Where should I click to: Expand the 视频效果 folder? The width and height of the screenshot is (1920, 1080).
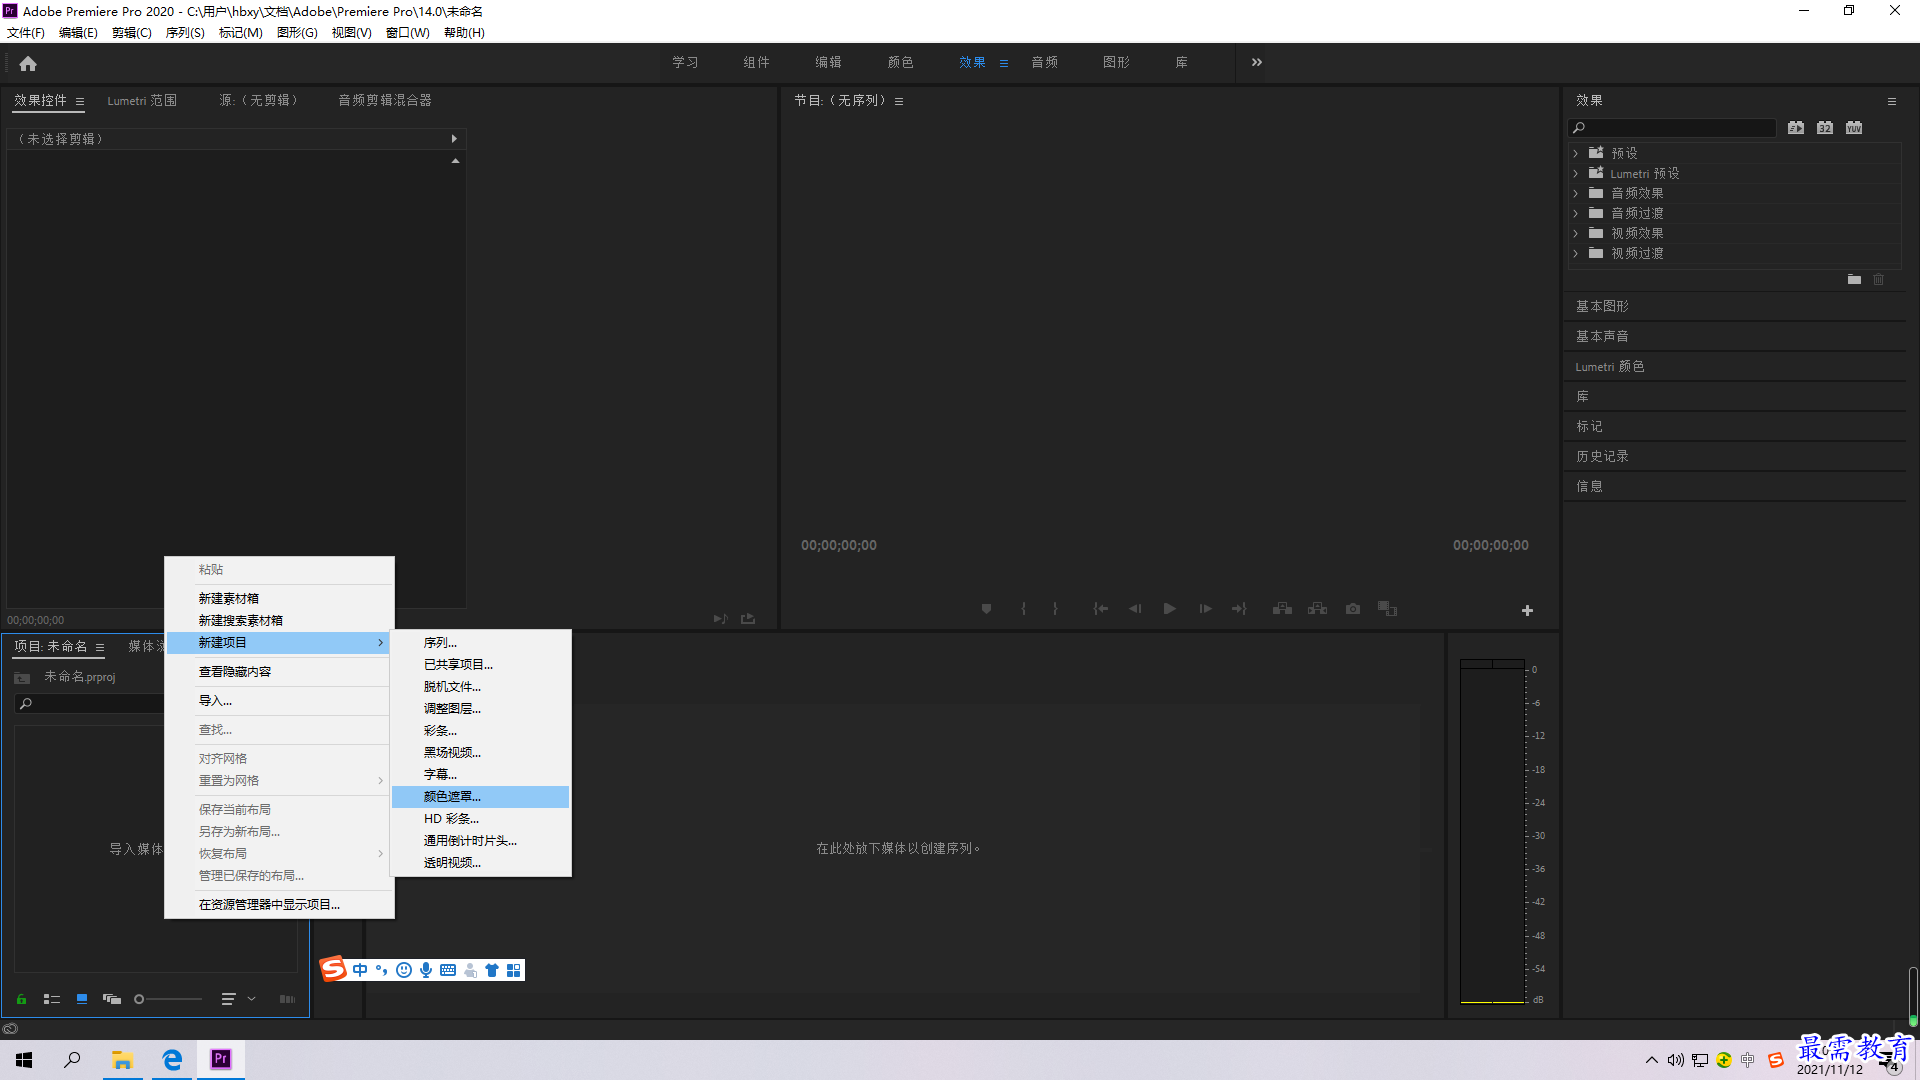coord(1575,233)
